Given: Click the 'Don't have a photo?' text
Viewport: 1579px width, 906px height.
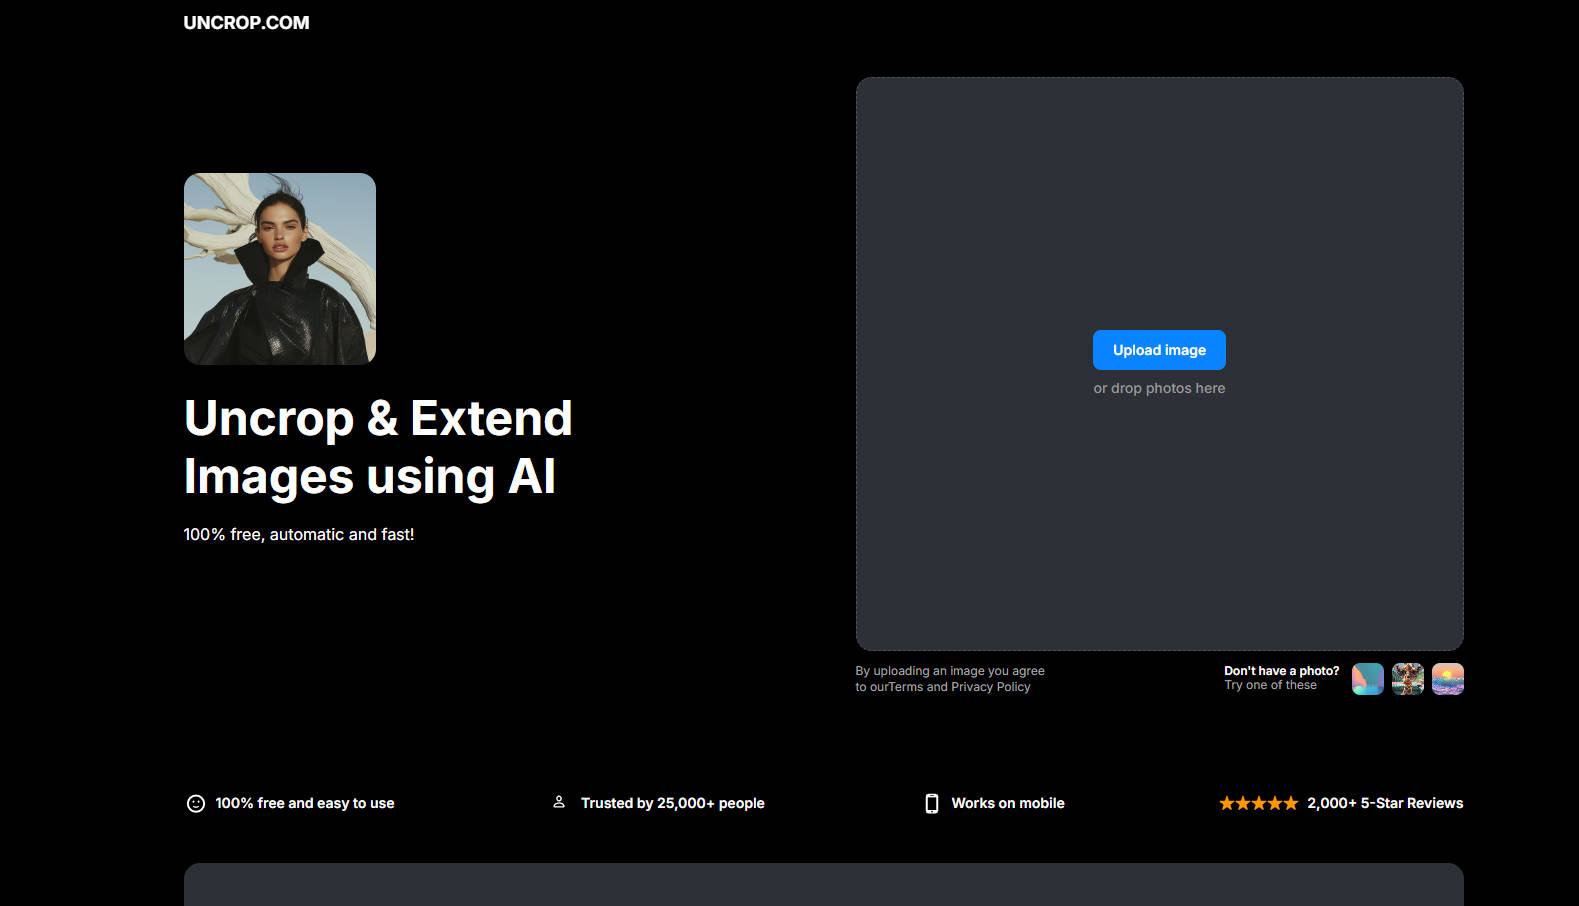Looking at the screenshot, I should pos(1281,671).
